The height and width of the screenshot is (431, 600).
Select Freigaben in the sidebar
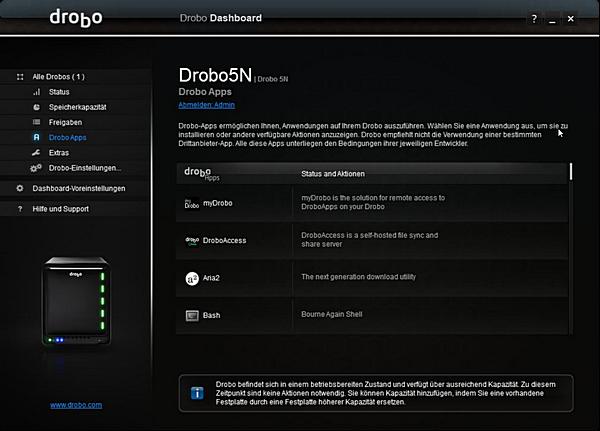pyautogui.click(x=65, y=122)
